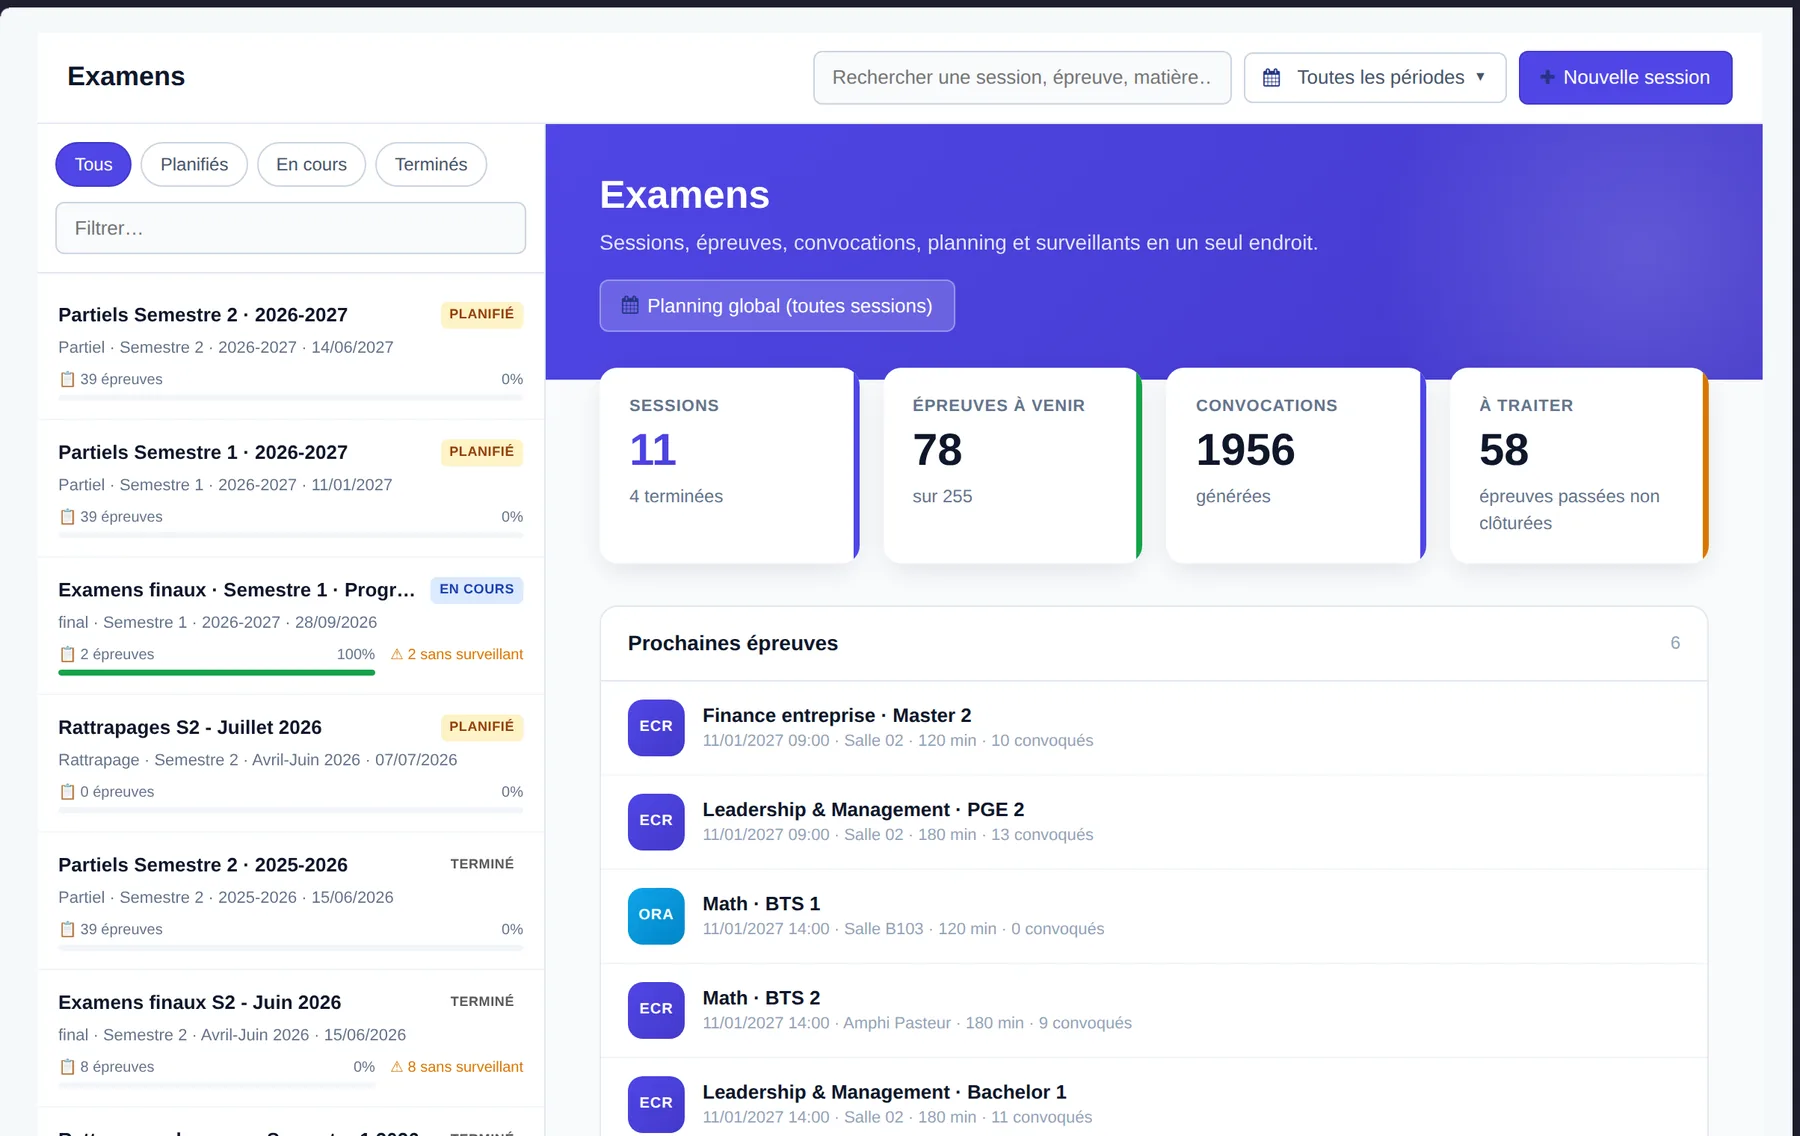This screenshot has width=1800, height=1136.
Task: Click TERMINÉ badge on Examens finaux S2
Action: [x=482, y=1001]
